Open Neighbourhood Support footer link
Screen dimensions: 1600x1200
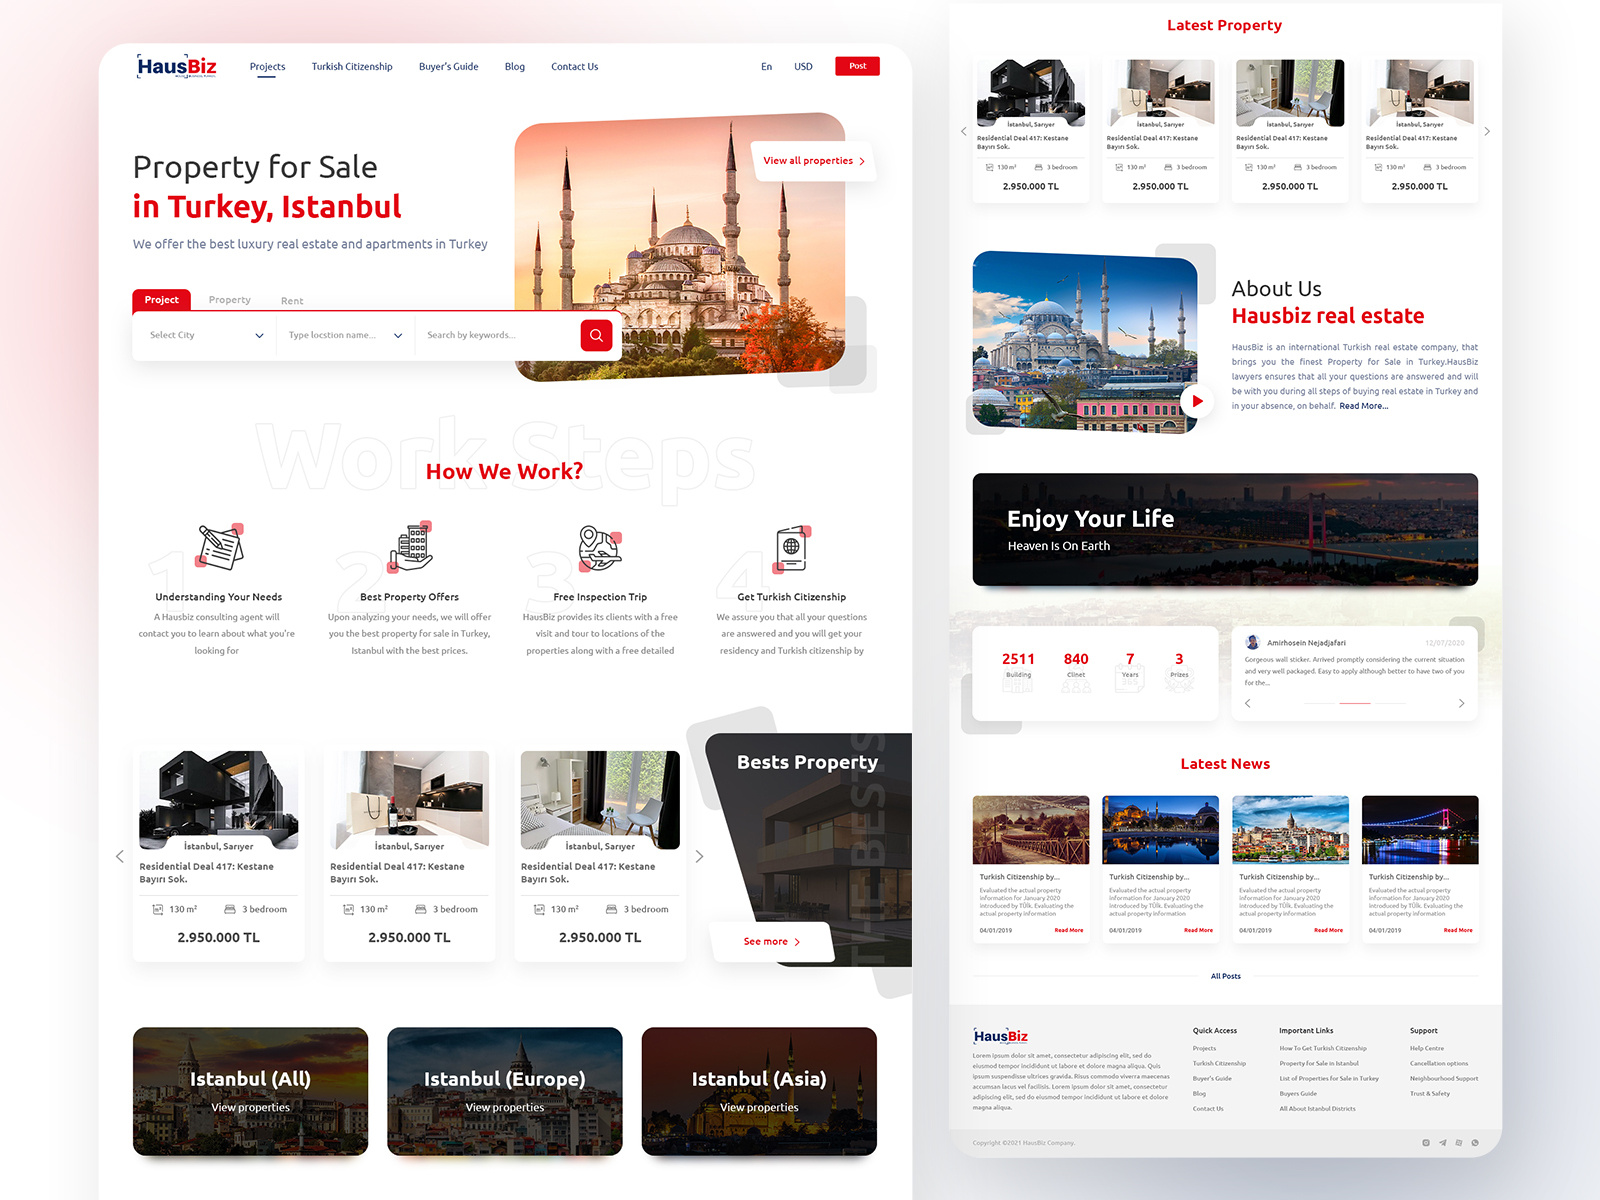point(1444,1079)
